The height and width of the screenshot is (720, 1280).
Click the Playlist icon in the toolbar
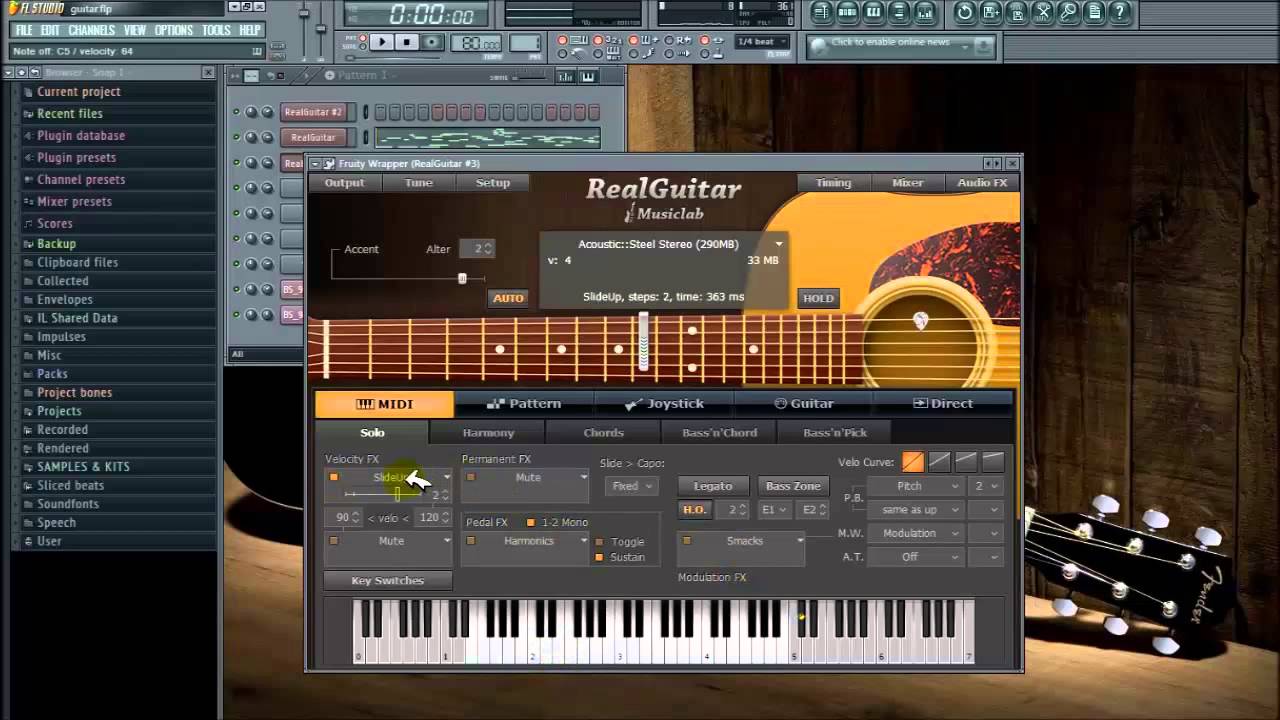(x=821, y=12)
